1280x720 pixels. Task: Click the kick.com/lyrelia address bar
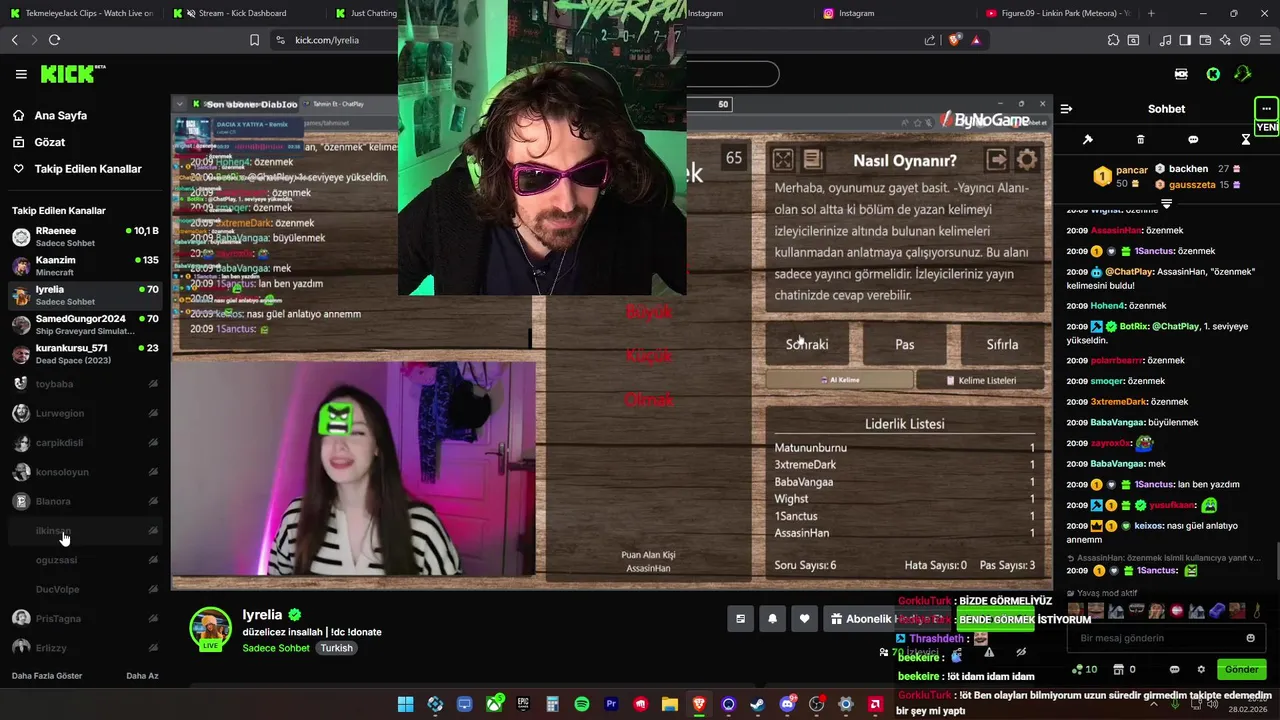click(327, 40)
